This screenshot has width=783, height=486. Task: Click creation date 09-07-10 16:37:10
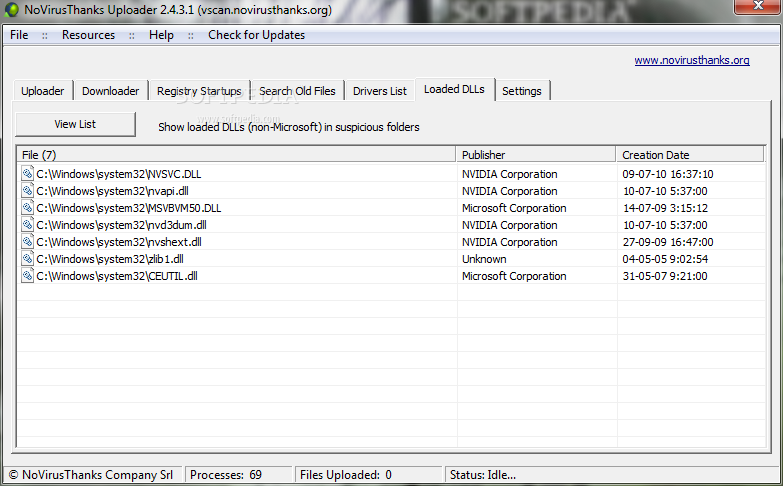coord(668,174)
